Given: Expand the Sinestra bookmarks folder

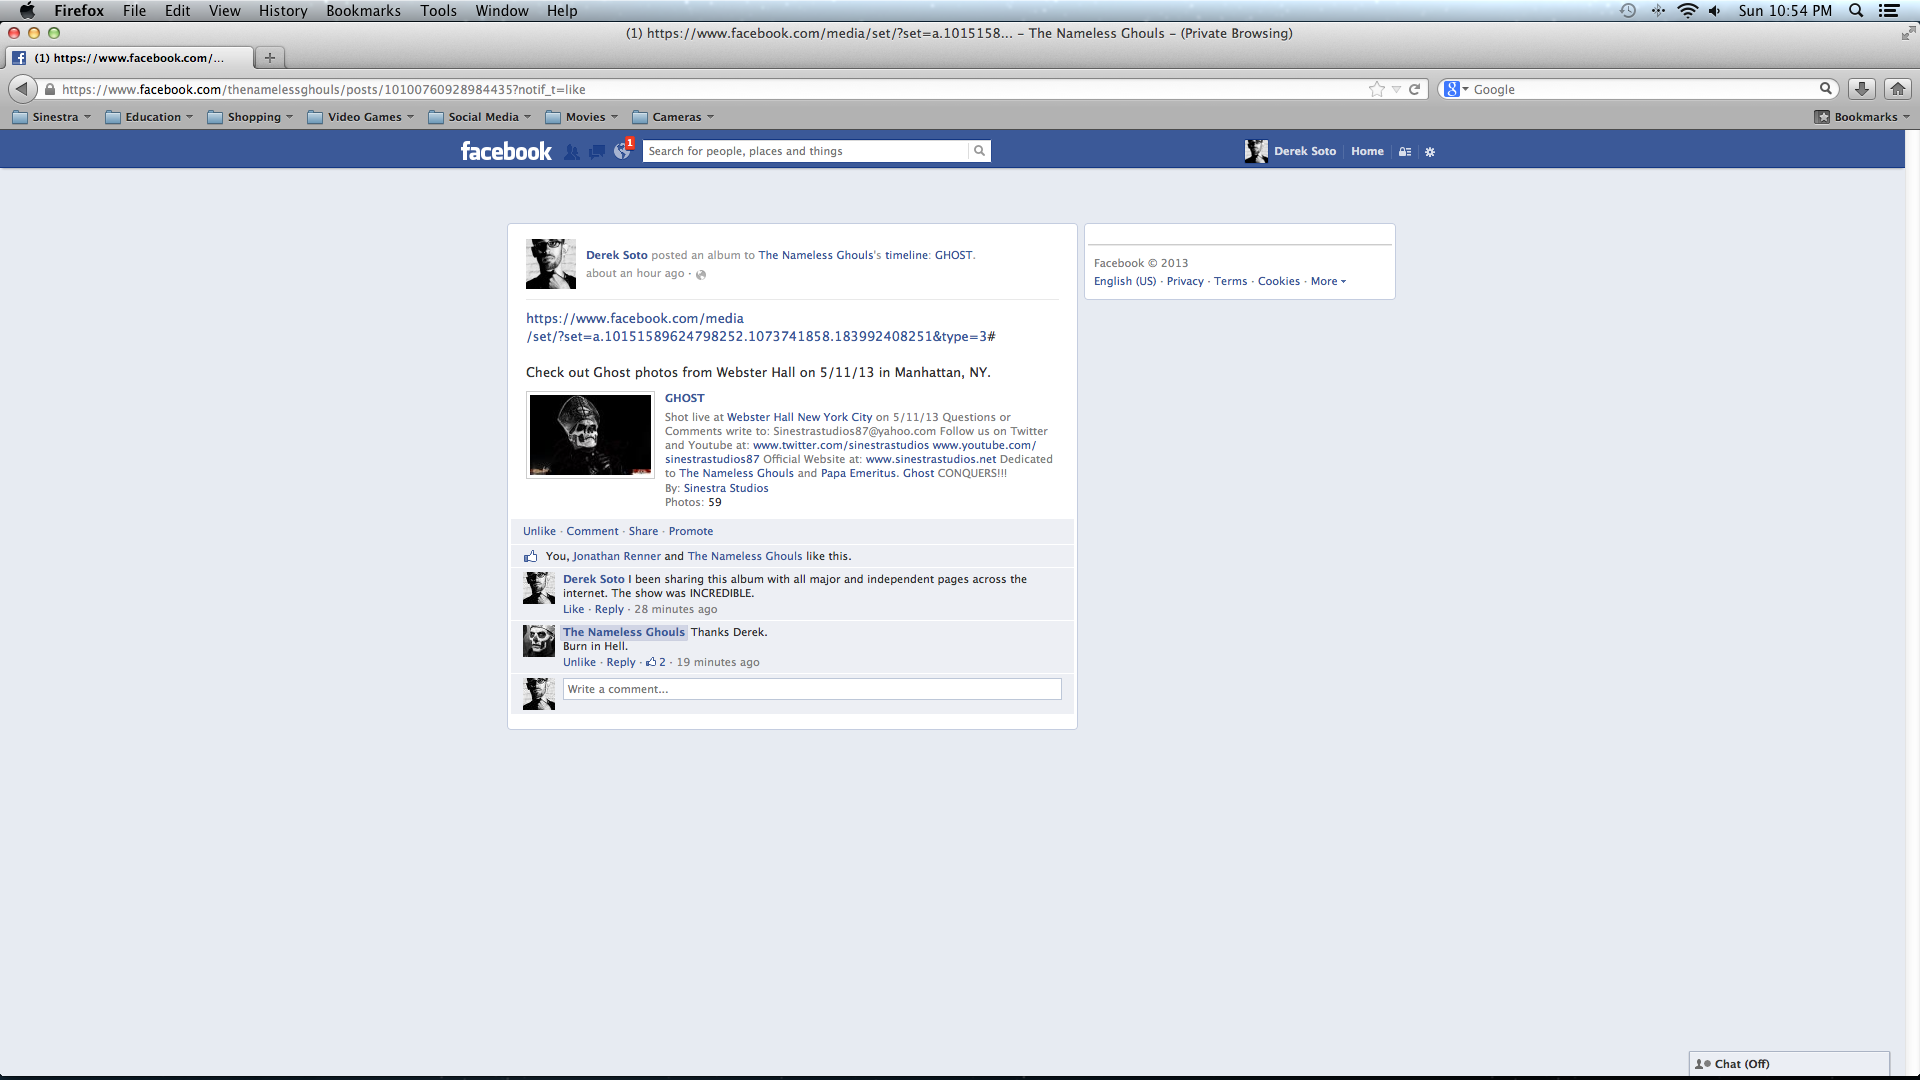Looking at the screenshot, I should [51, 117].
